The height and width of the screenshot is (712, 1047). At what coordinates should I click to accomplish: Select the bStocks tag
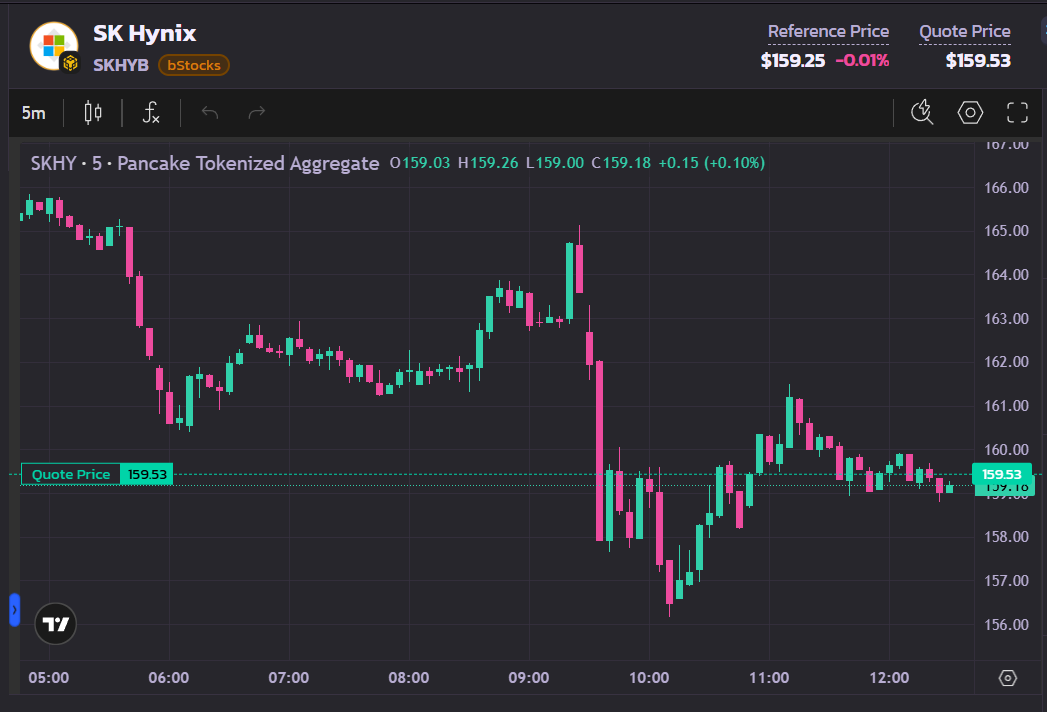pyautogui.click(x=194, y=65)
